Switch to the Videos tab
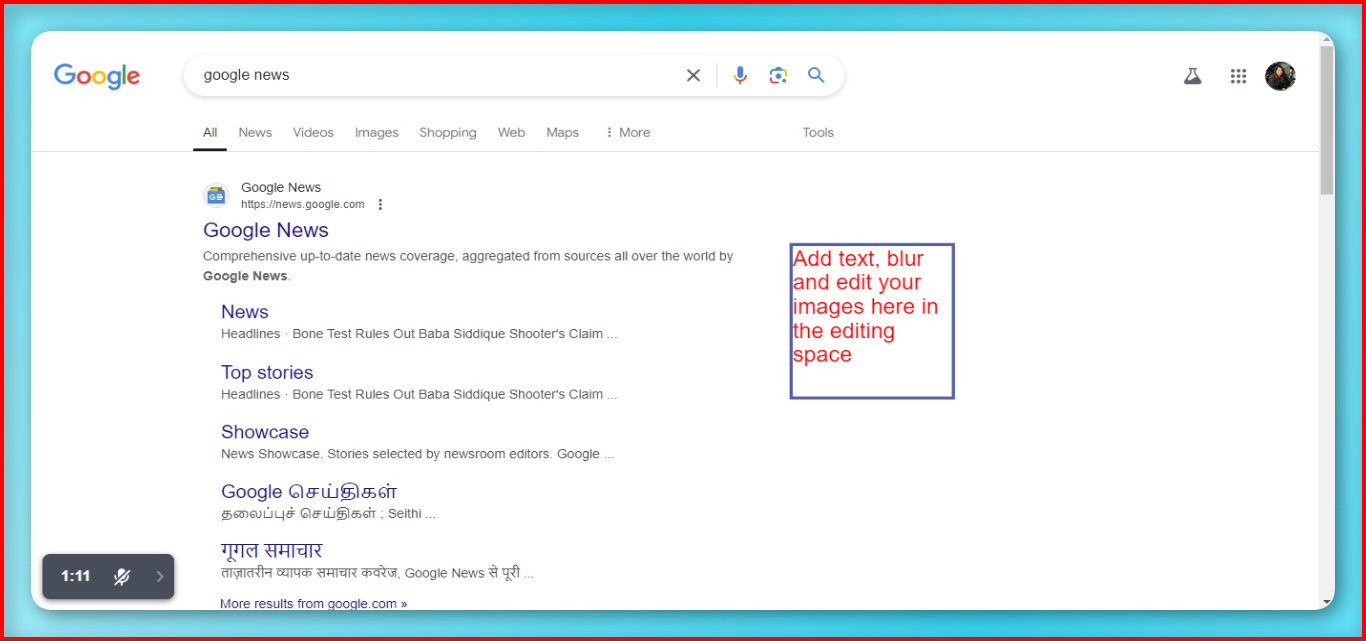Image resolution: width=1366 pixels, height=641 pixels. coord(313,132)
